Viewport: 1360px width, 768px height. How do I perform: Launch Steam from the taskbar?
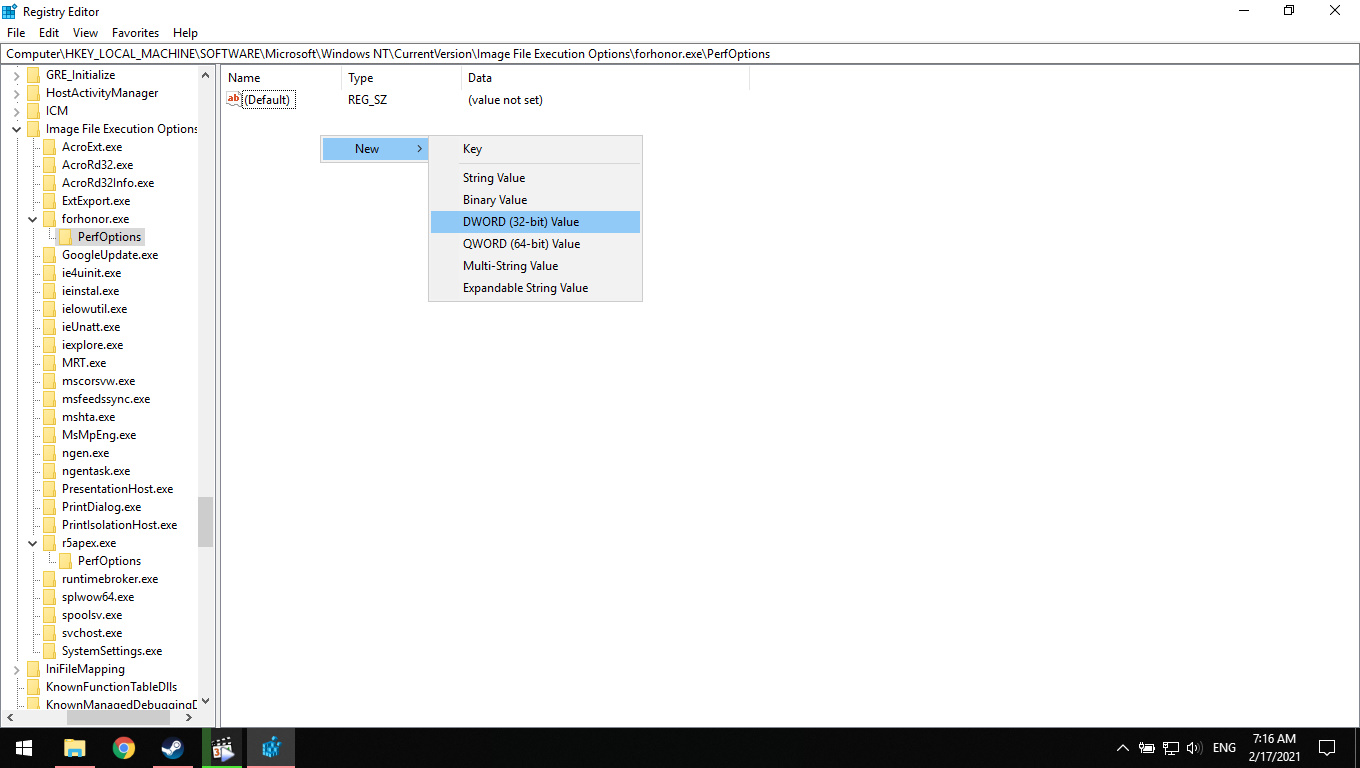tap(173, 747)
